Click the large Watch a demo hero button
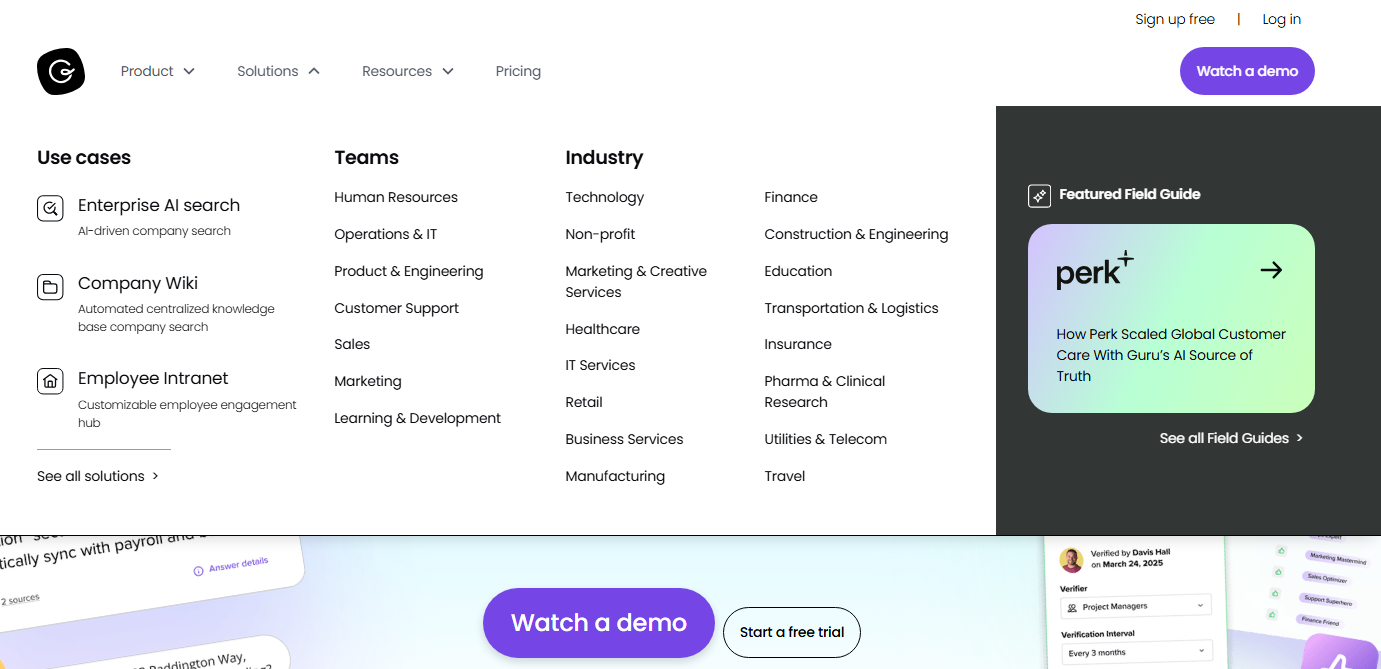1381x669 pixels. 599,623
